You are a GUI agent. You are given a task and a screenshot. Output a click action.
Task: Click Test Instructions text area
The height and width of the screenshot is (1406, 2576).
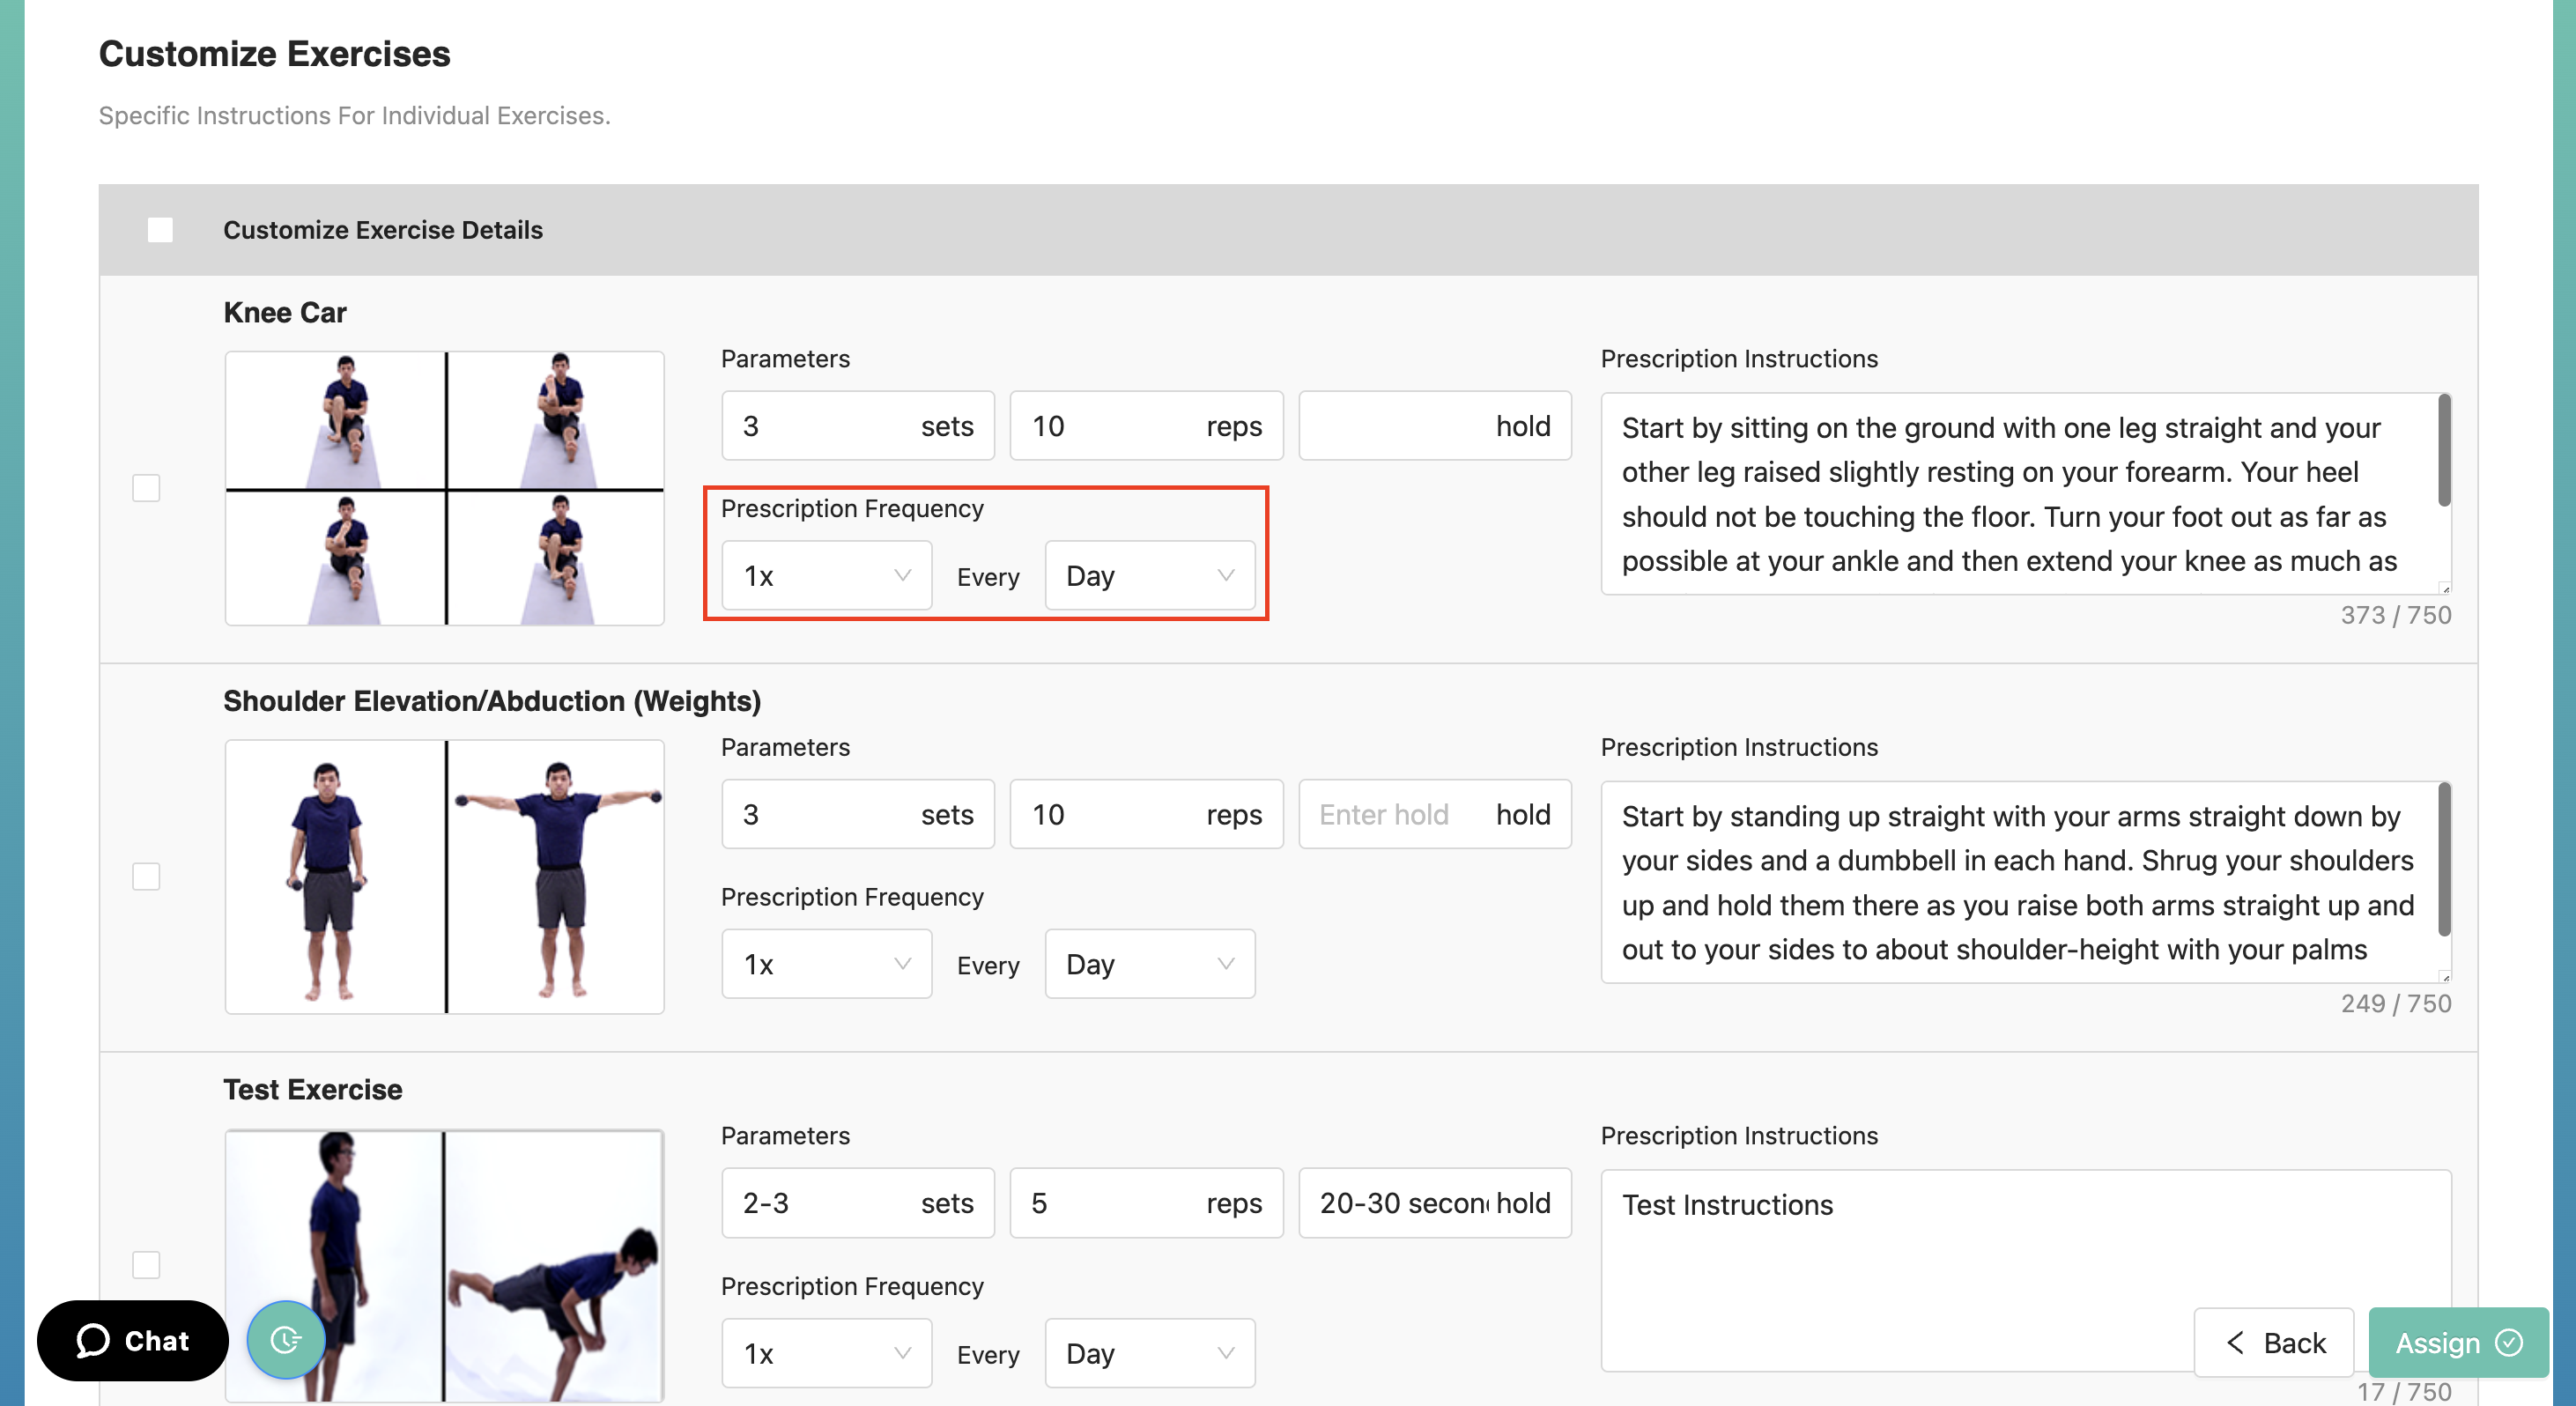coord(1900,1260)
